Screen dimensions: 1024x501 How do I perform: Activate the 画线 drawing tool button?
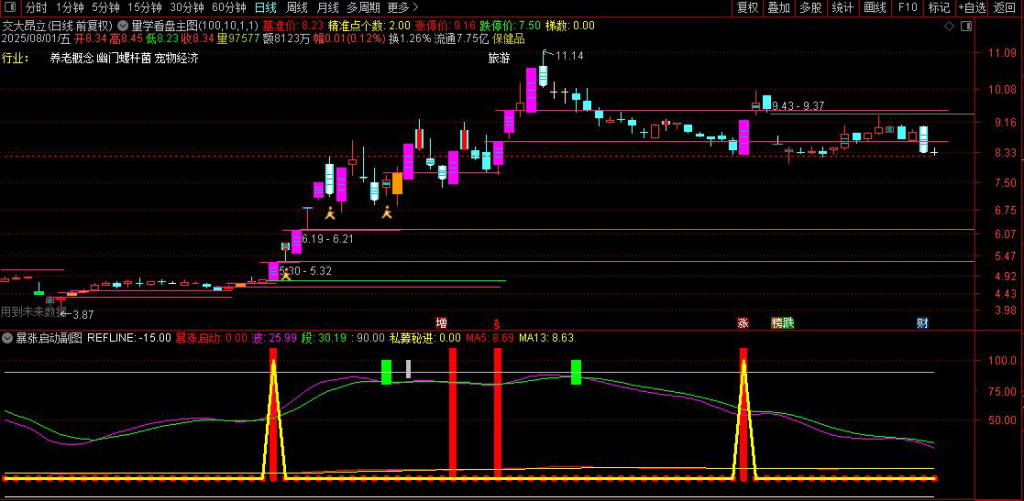tap(875, 7)
